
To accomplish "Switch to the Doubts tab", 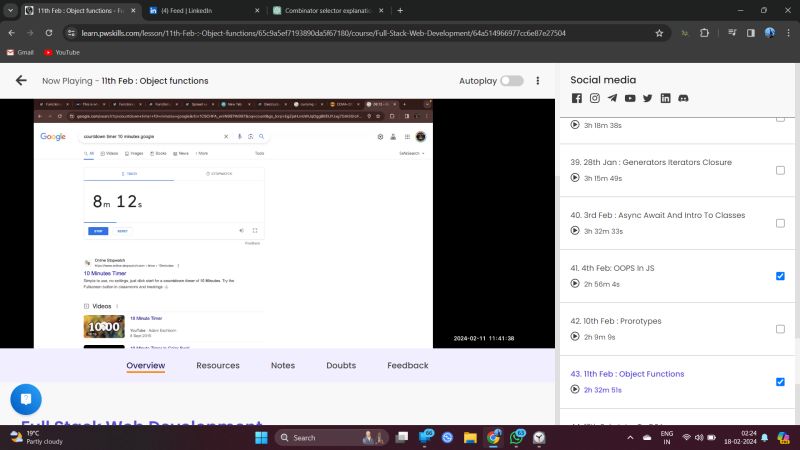I will click(341, 366).
